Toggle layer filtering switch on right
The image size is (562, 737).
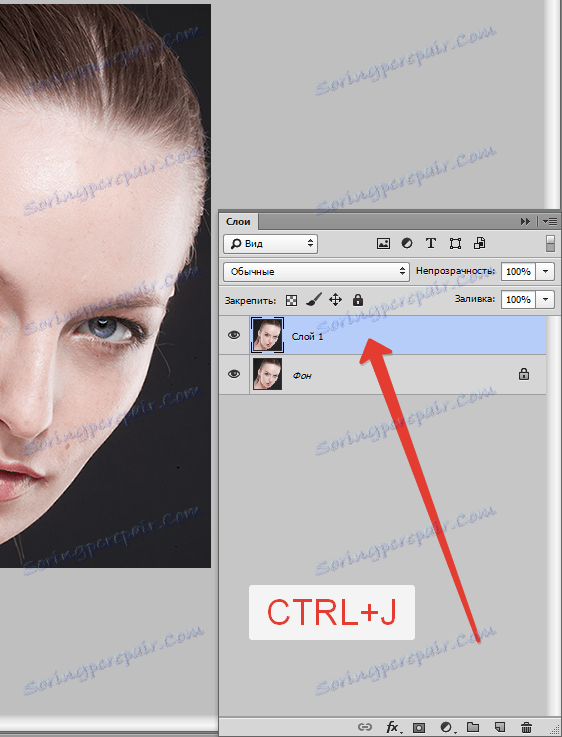tap(551, 243)
